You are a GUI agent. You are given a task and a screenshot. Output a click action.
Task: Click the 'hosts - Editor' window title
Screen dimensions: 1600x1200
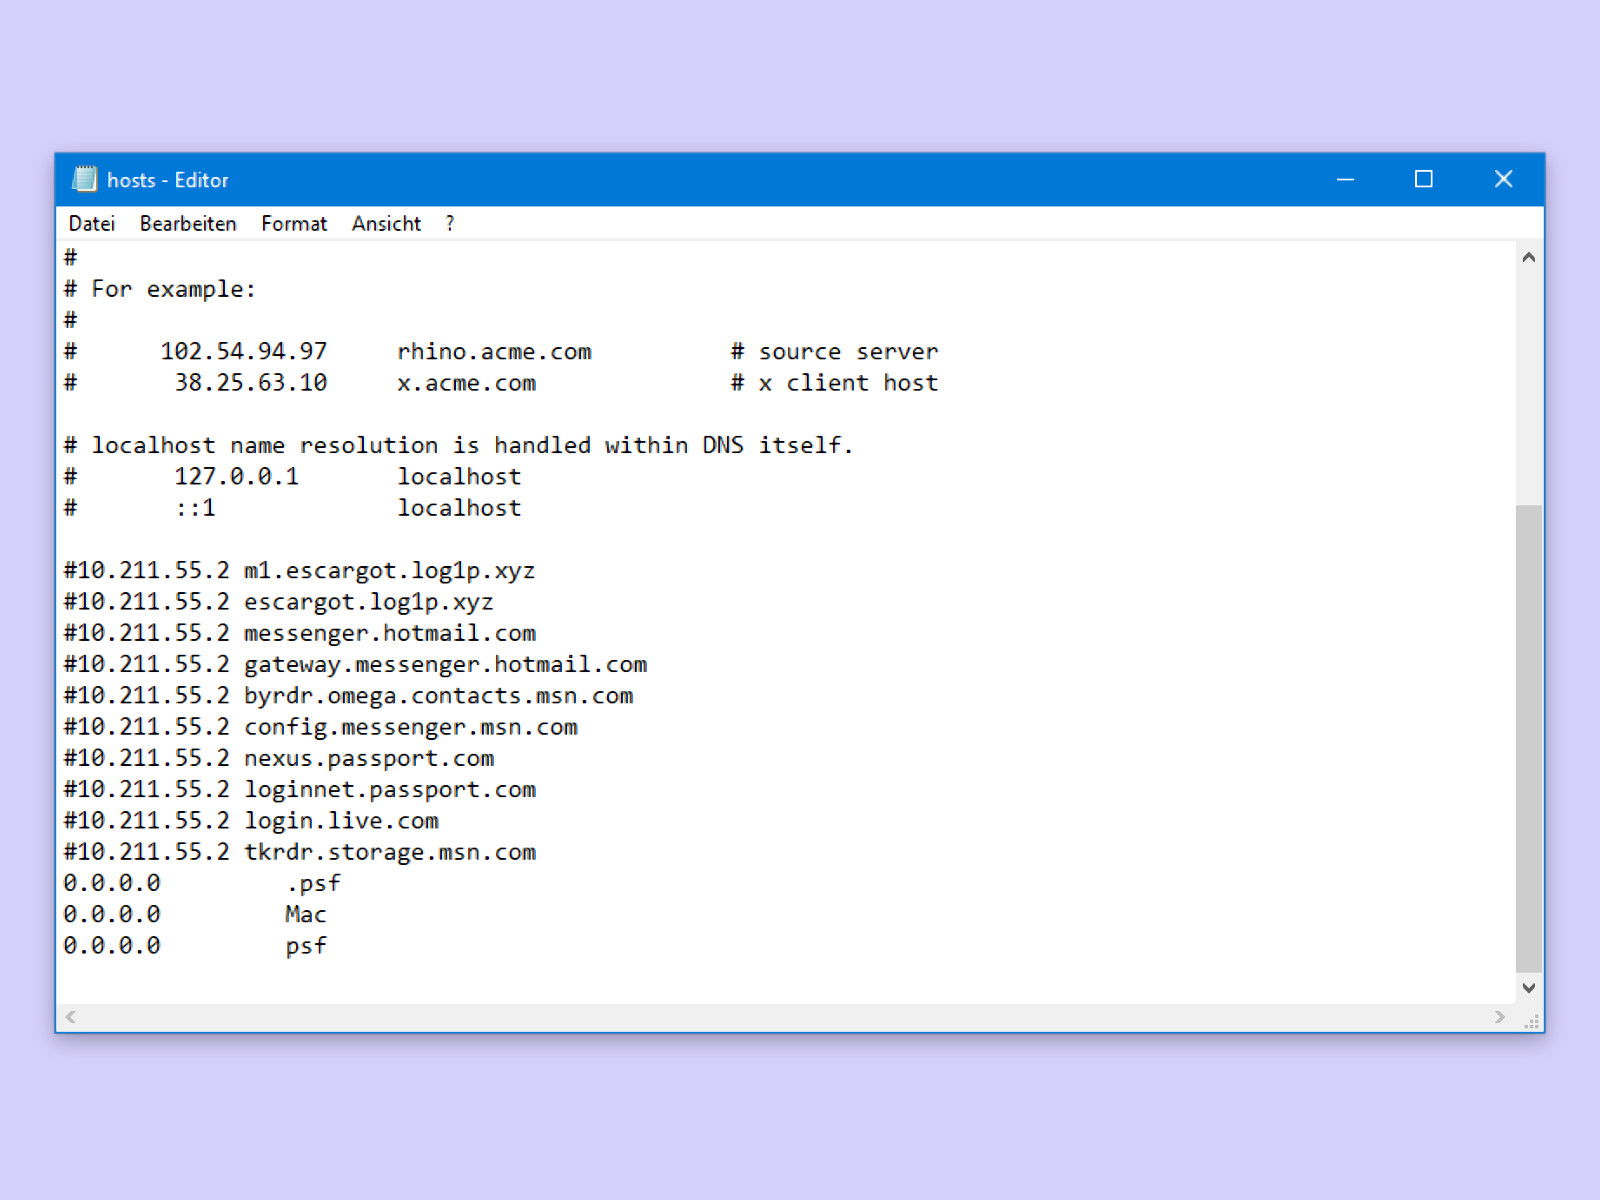click(x=168, y=180)
